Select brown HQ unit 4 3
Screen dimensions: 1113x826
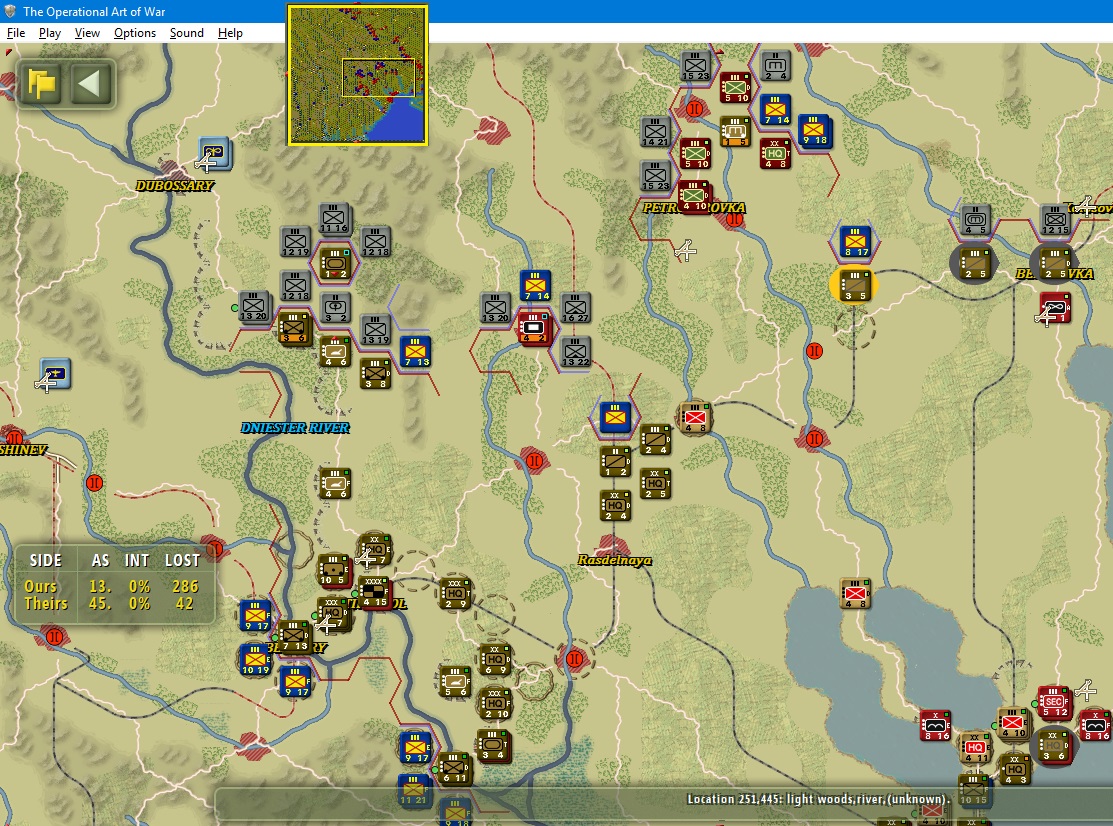pos(1015,770)
